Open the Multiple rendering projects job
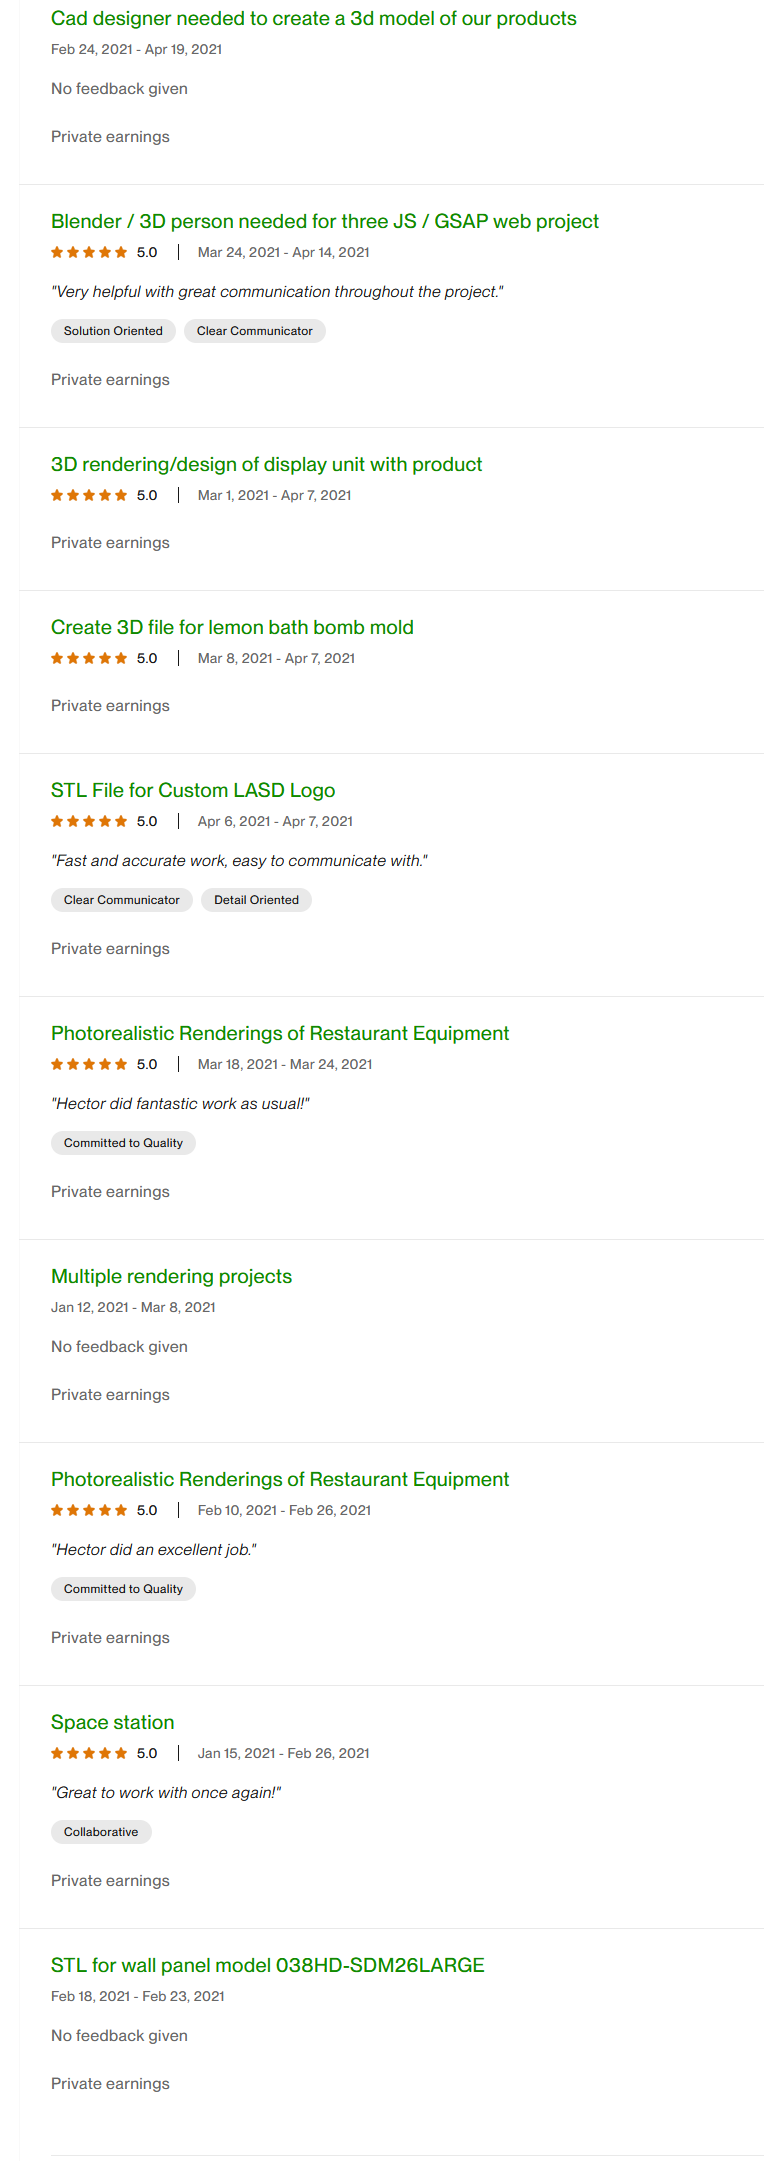Screen dimensions: 764x2161 tap(171, 1277)
